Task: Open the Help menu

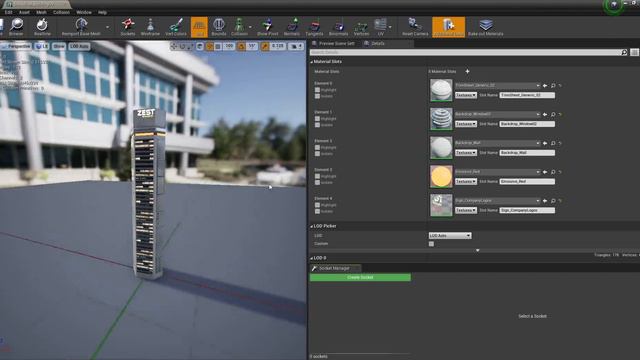Action: click(102, 12)
